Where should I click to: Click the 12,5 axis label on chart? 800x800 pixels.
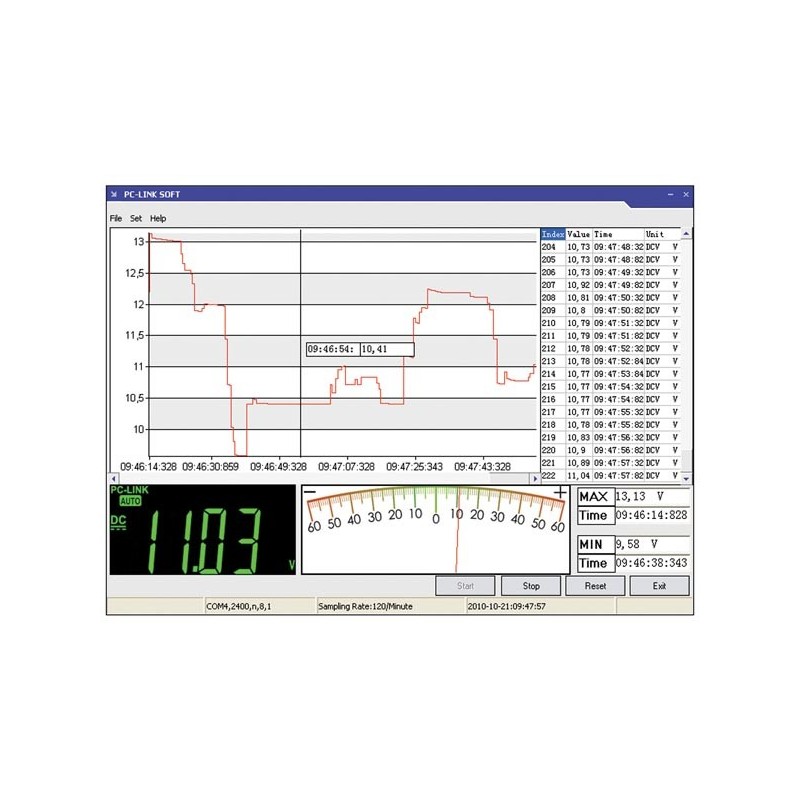click(135, 273)
